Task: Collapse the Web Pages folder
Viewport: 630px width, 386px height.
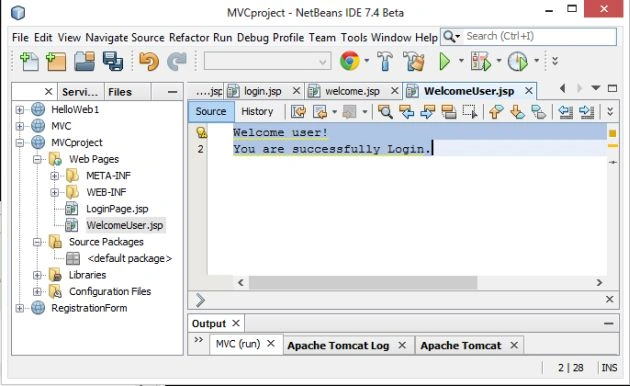Action: (x=37, y=159)
